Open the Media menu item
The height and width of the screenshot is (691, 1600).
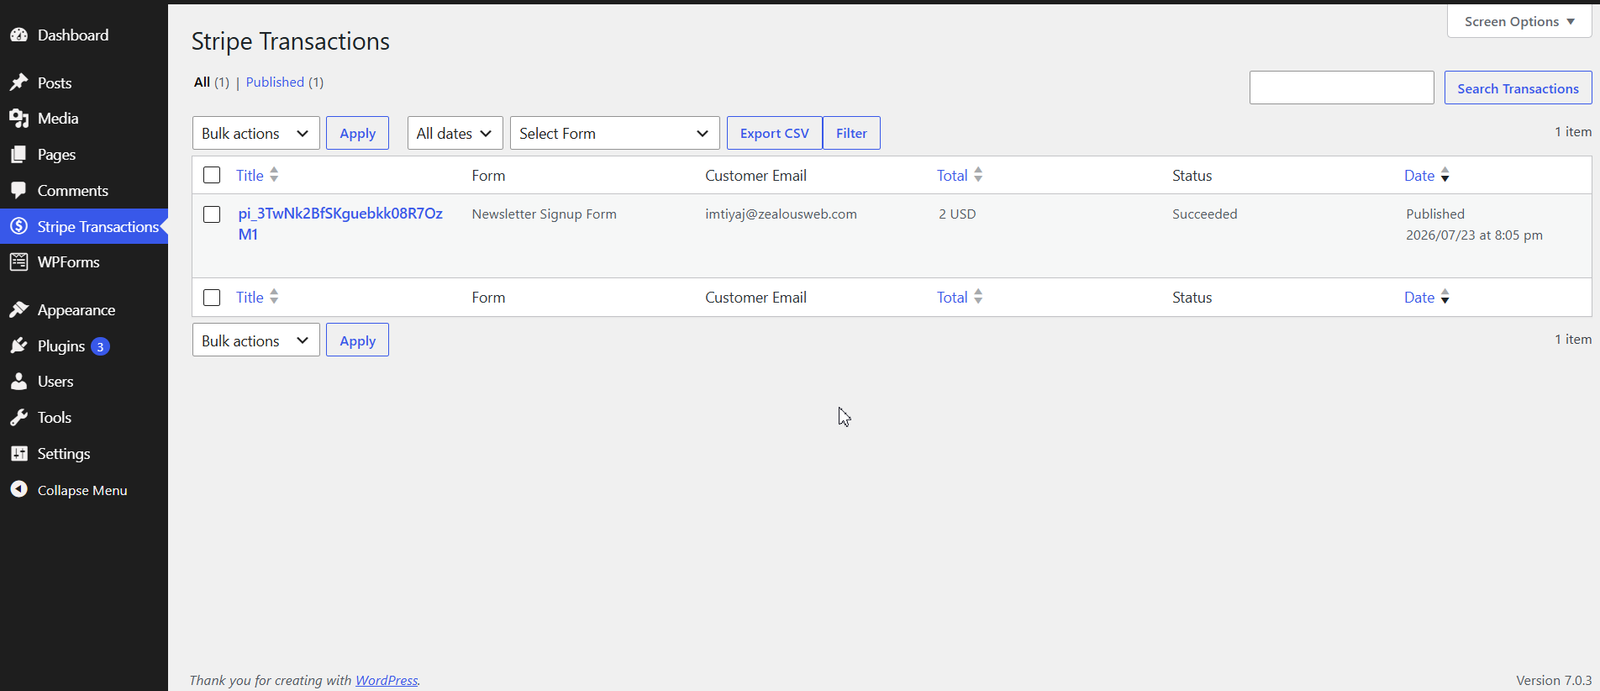coord(58,118)
